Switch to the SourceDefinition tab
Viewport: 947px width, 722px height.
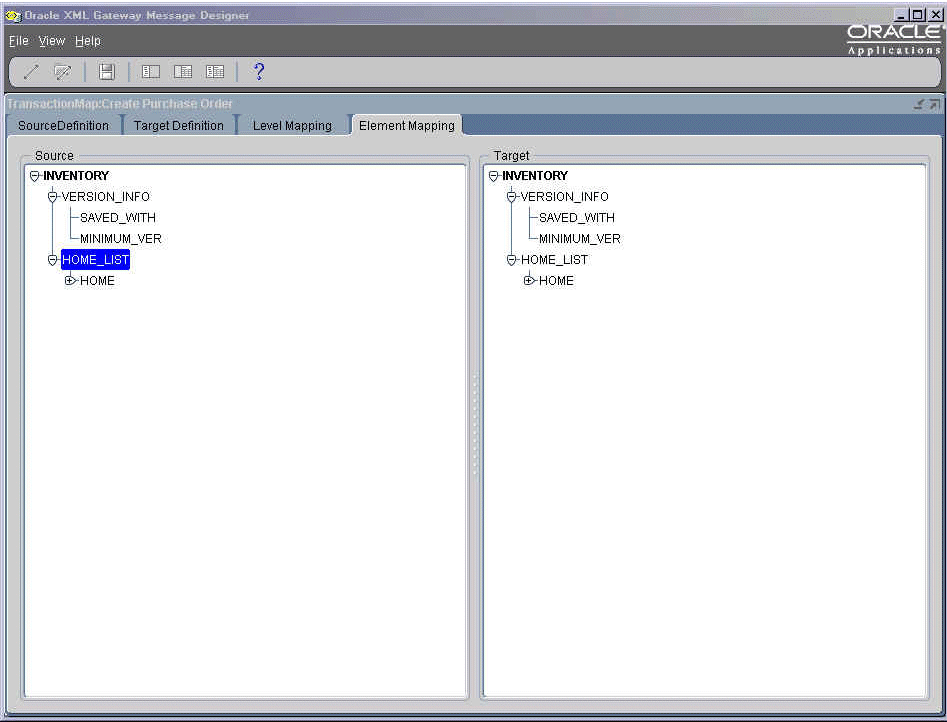point(63,125)
